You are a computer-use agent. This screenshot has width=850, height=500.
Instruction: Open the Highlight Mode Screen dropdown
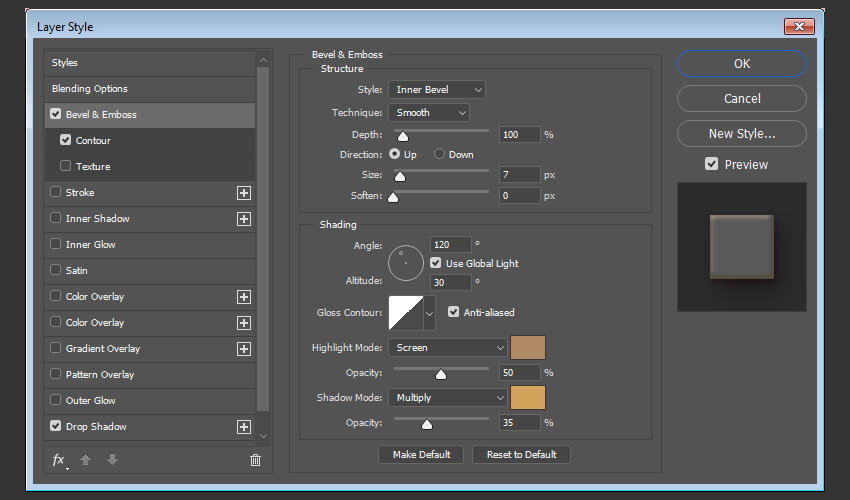[447, 348]
